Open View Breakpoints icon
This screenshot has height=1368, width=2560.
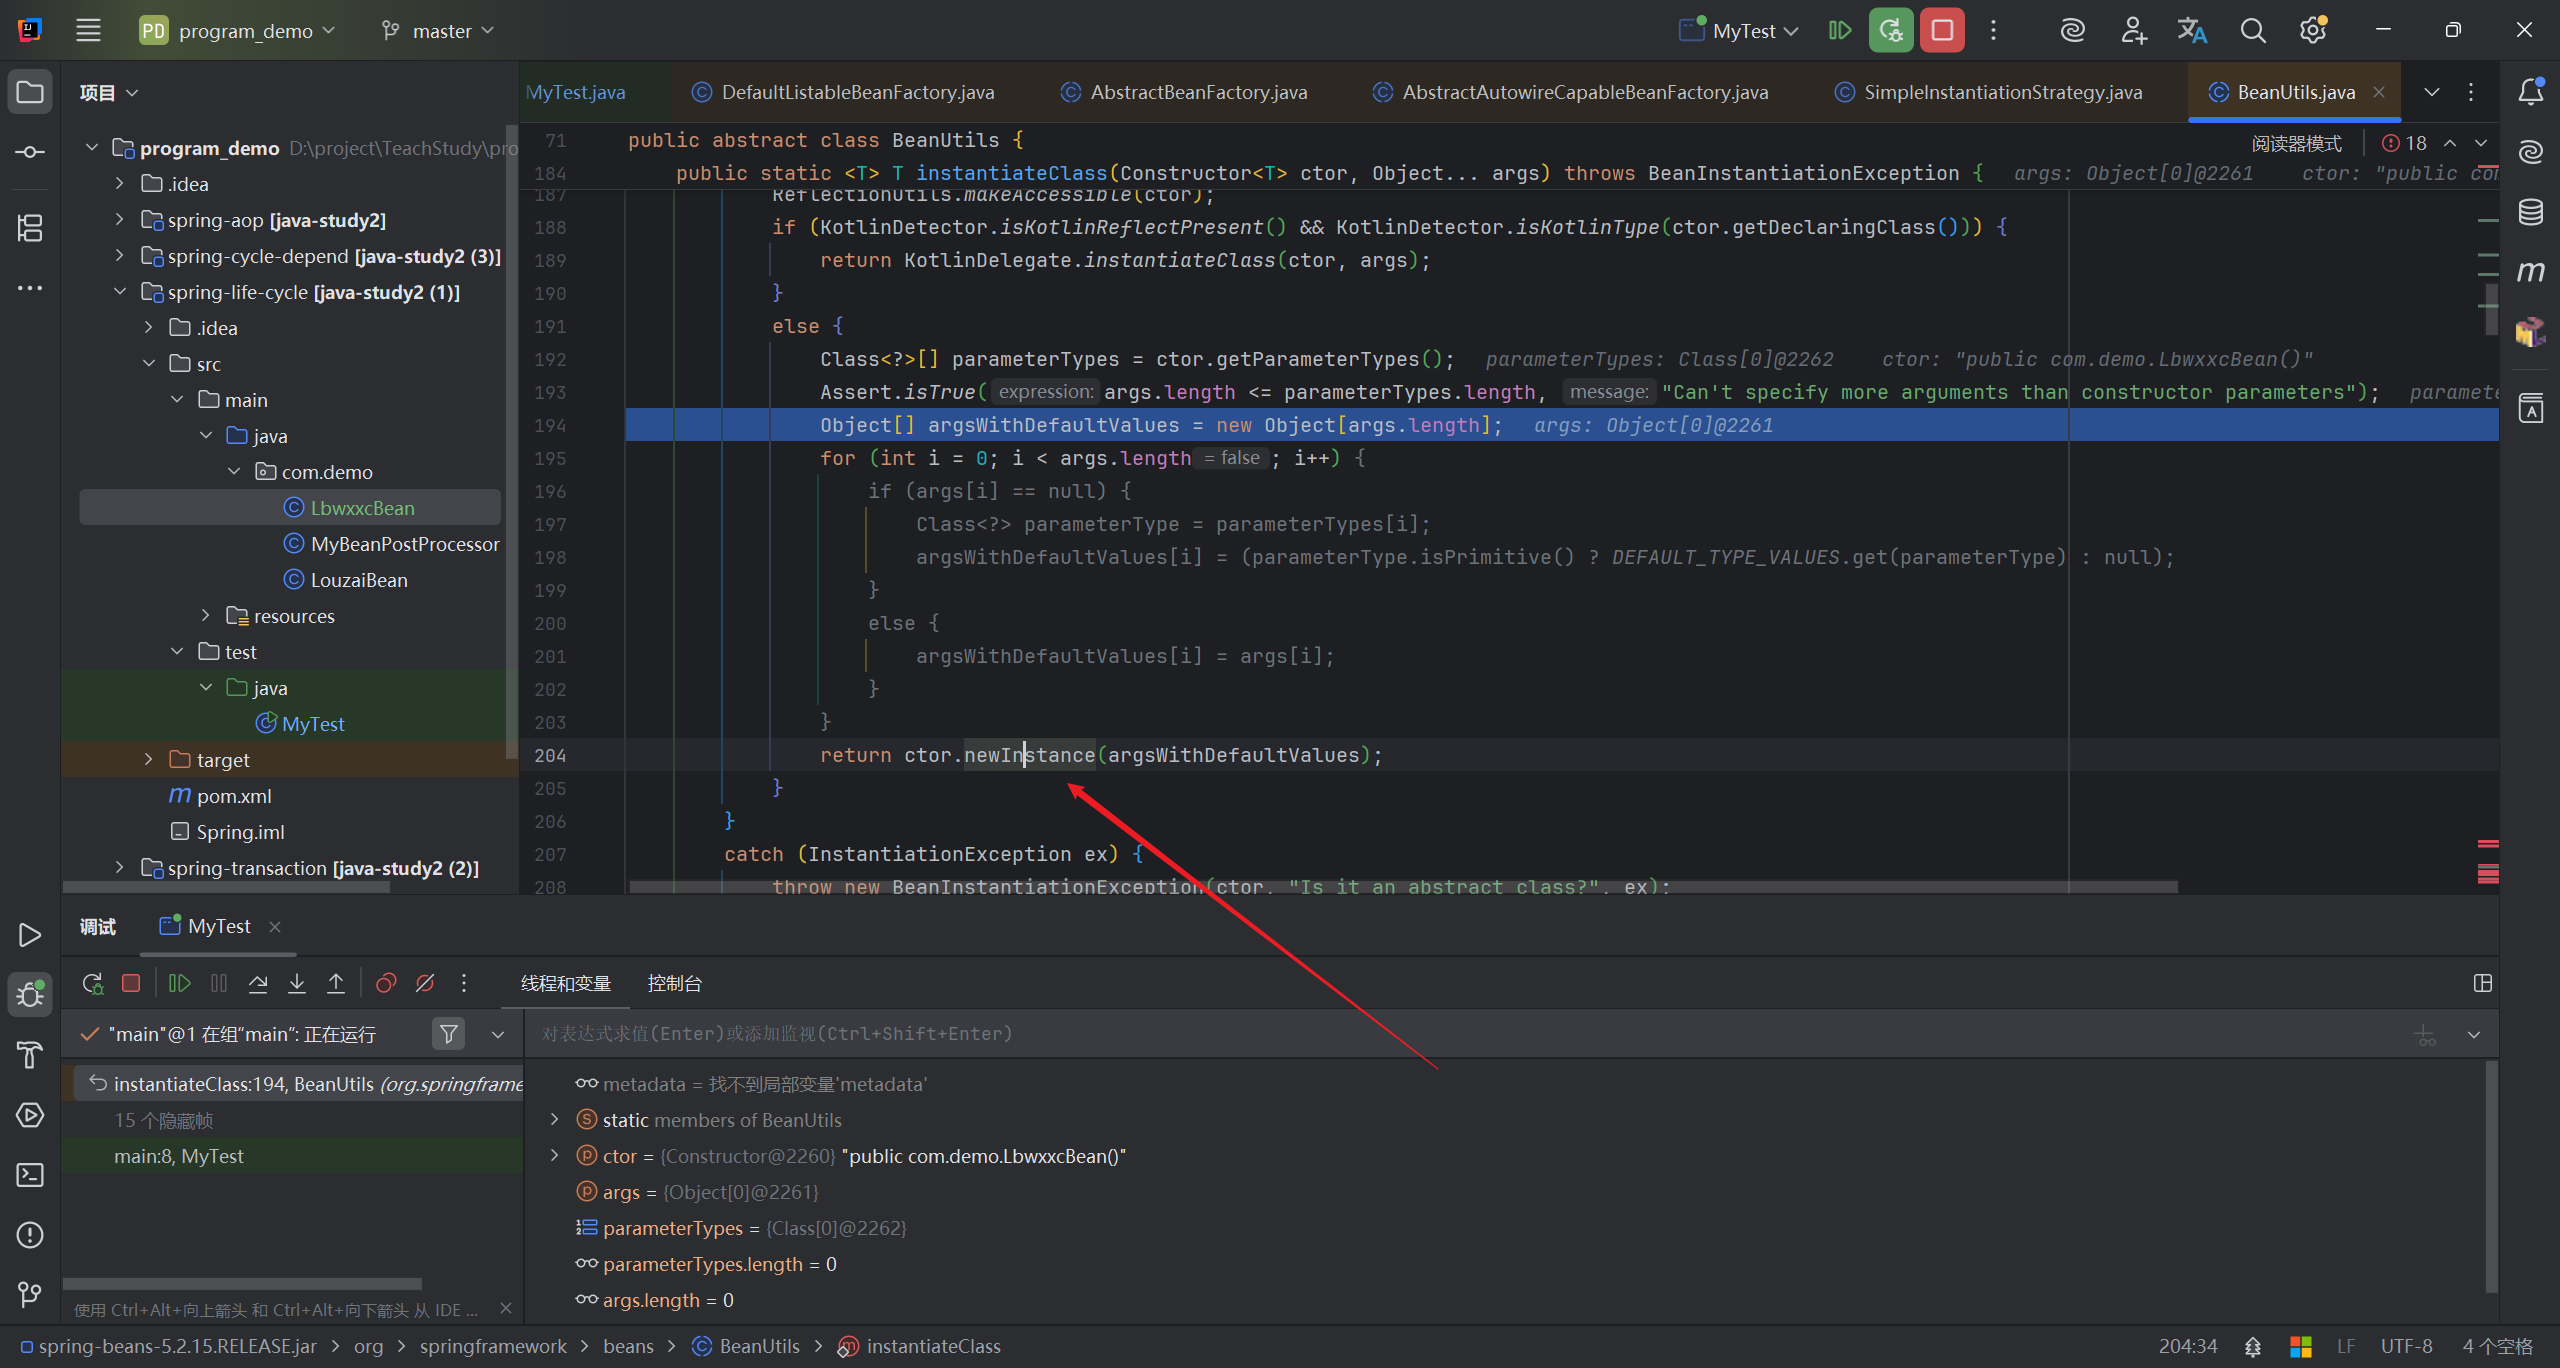point(386,984)
